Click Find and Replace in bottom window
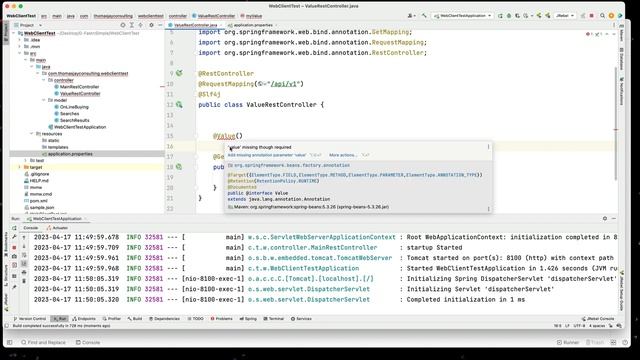The image size is (640, 360). click(44, 342)
